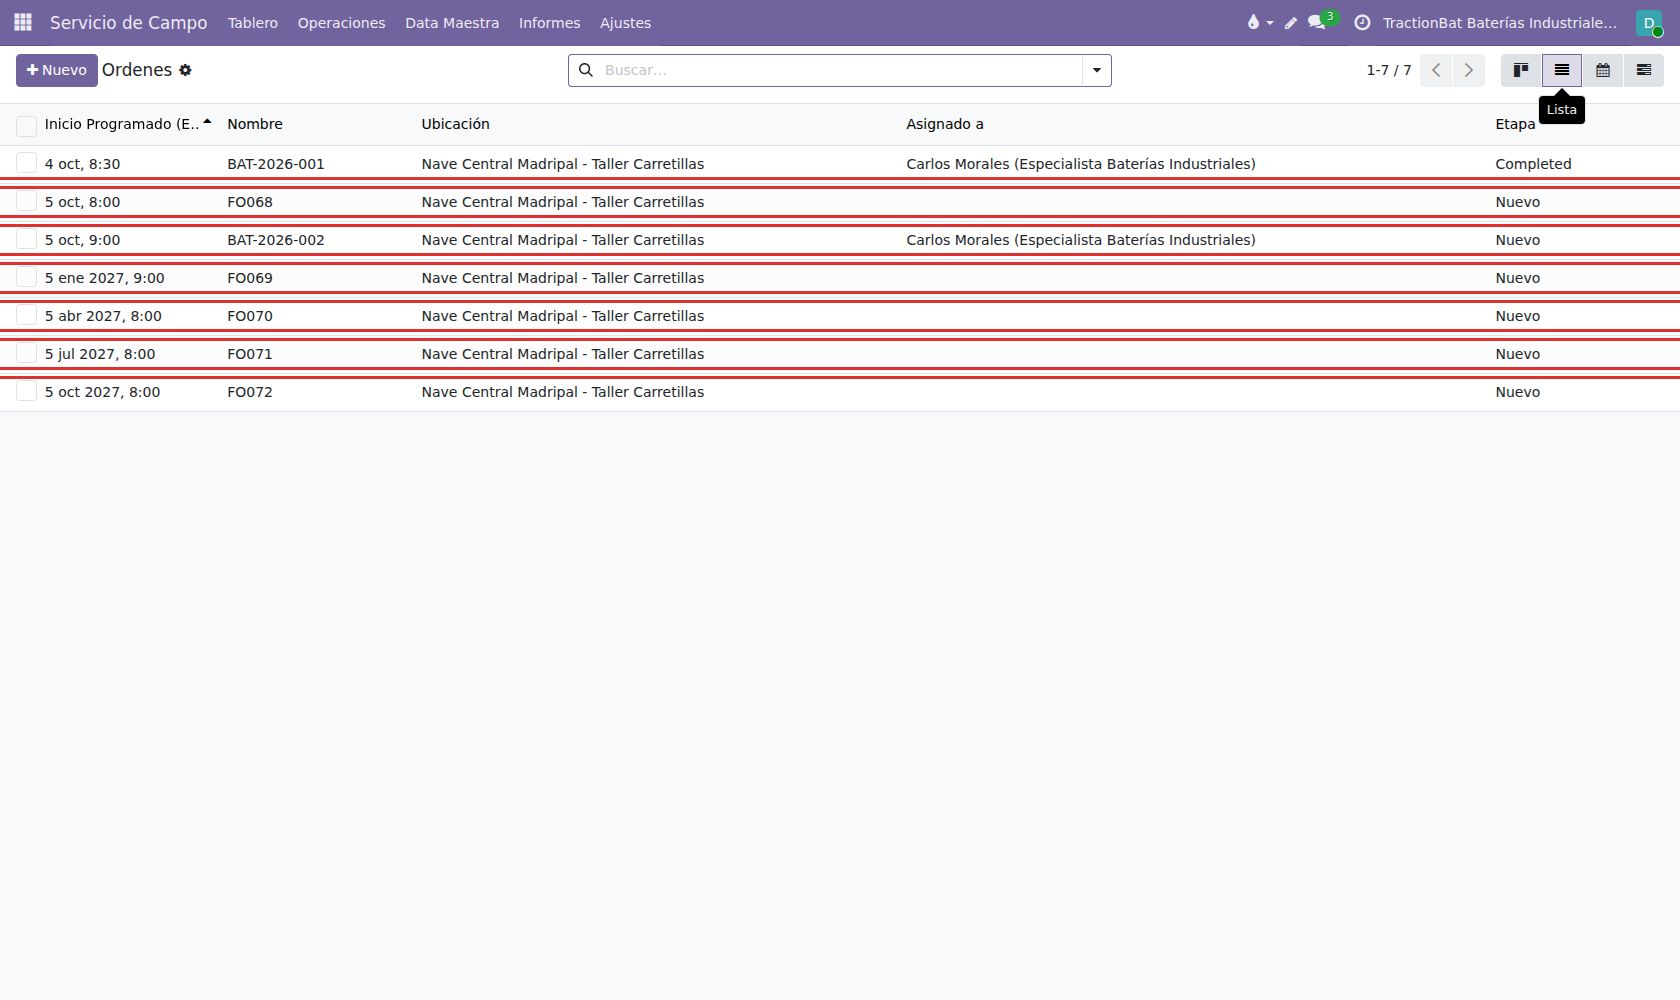Open the activities clock icon
This screenshot has height=1000, width=1680.
coord(1362,22)
